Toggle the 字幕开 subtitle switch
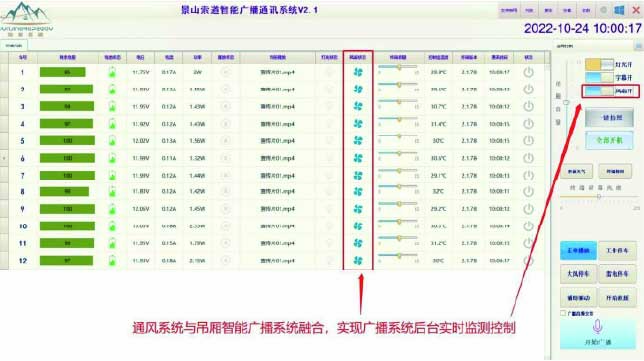The width and height of the screenshot is (644, 361). [599, 77]
